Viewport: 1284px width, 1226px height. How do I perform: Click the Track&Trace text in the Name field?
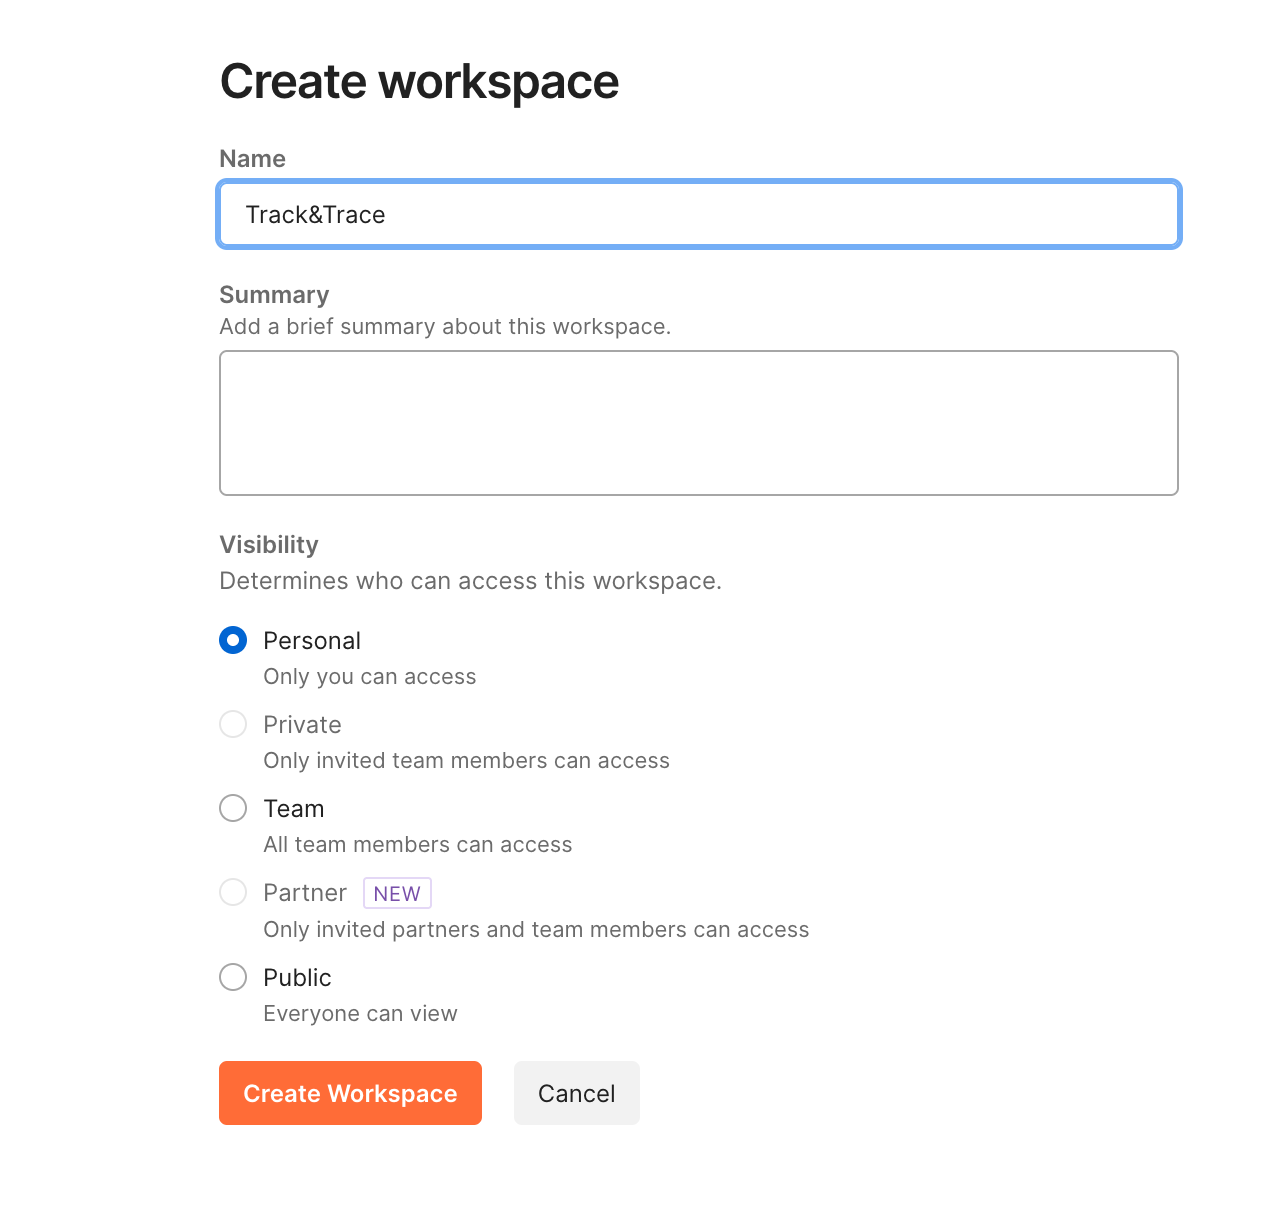tap(315, 214)
